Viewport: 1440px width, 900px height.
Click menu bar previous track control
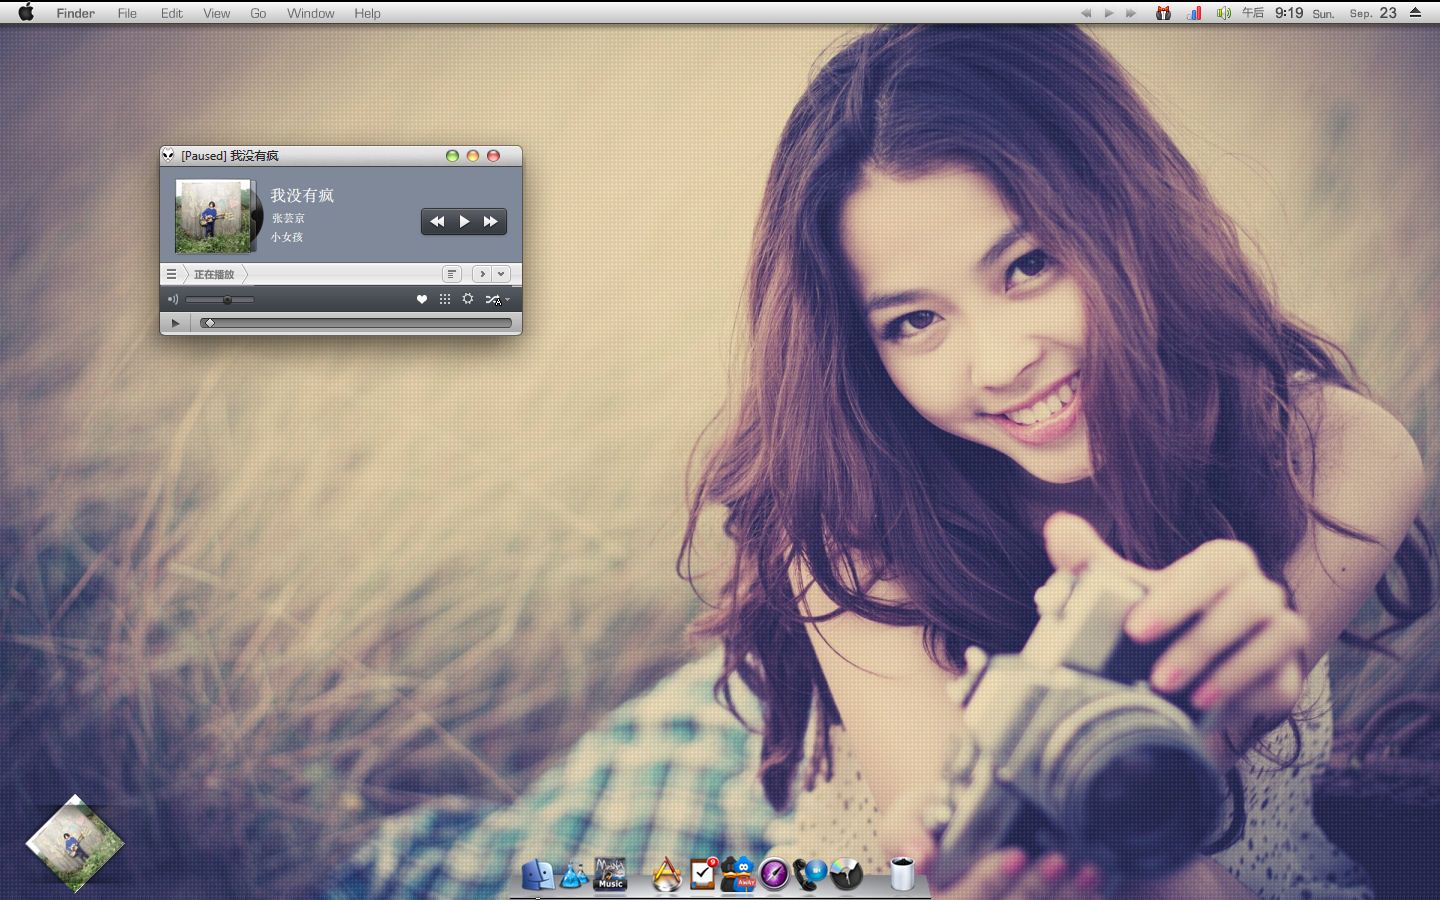click(x=1086, y=13)
